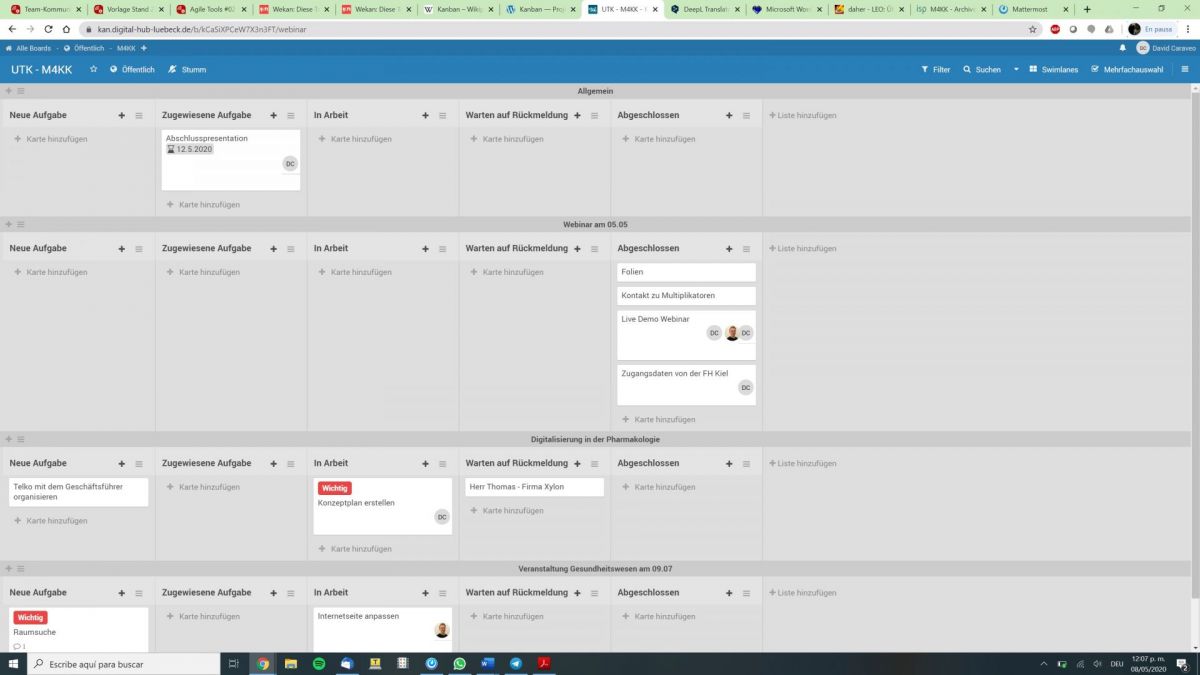Open swimlane menu for Allgemein lane
Screen dimensions: 1200x675
tap(20, 91)
